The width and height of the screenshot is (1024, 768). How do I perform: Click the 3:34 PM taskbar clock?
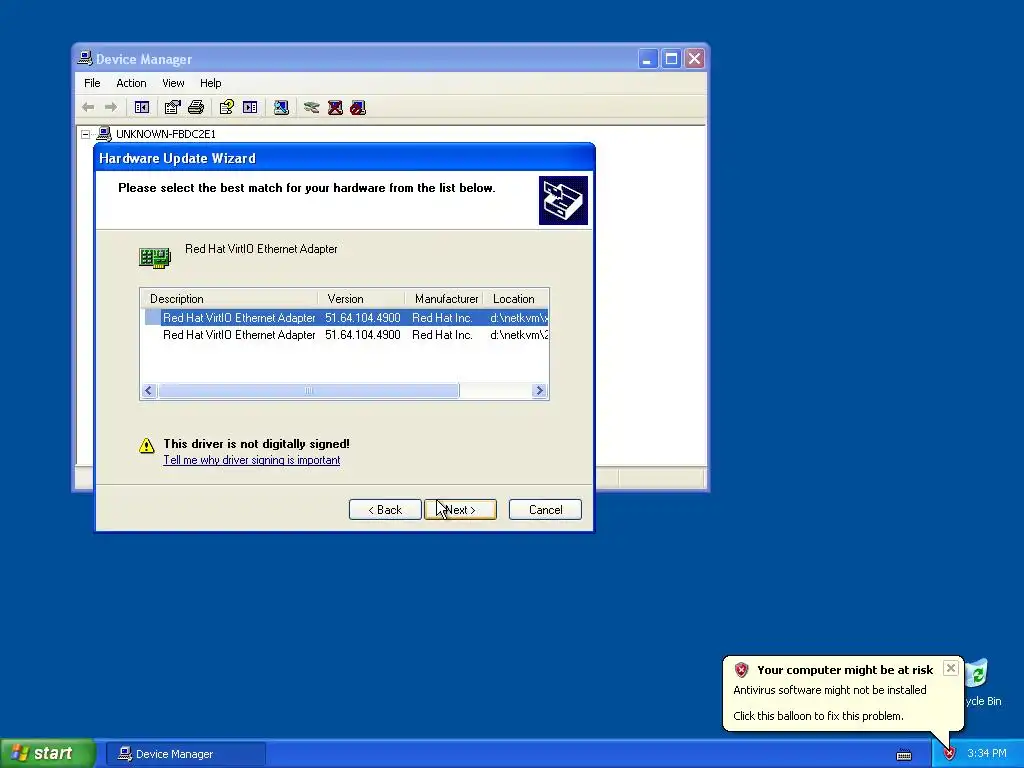(987, 754)
